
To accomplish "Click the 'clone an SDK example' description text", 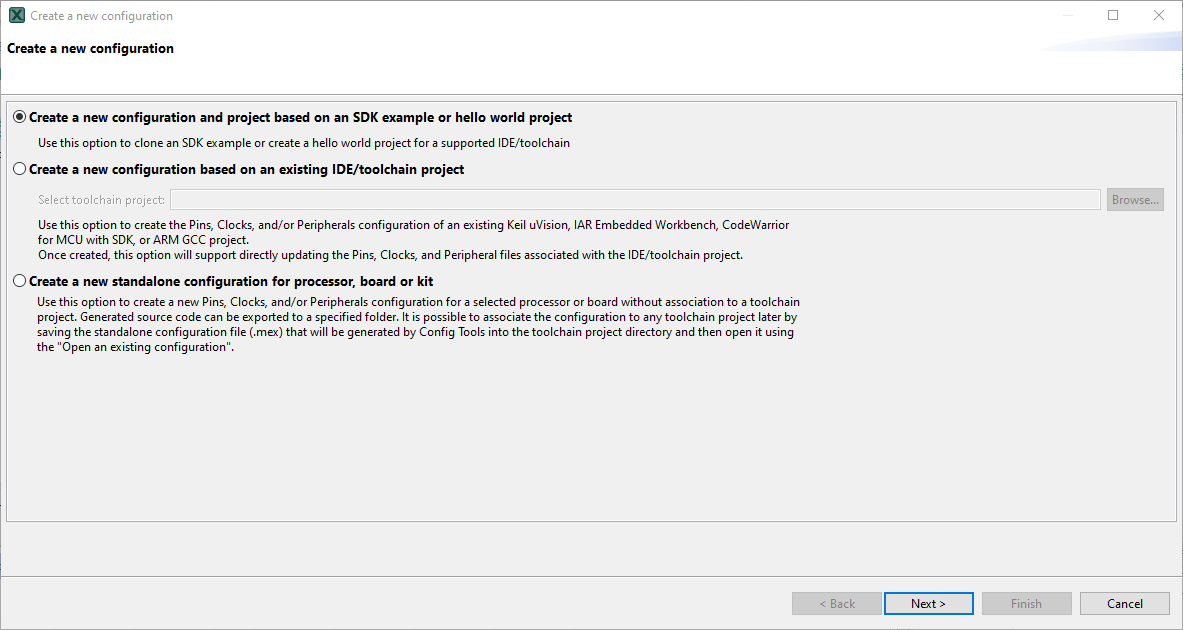I will coord(304,143).
